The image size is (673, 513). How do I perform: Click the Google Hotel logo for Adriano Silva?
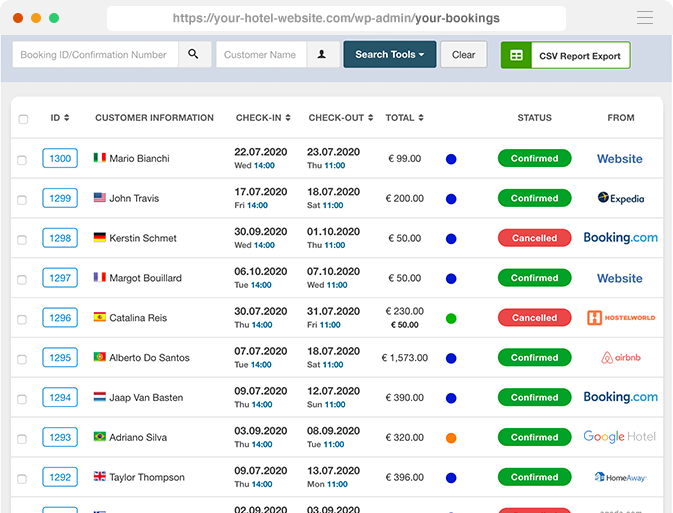click(619, 437)
